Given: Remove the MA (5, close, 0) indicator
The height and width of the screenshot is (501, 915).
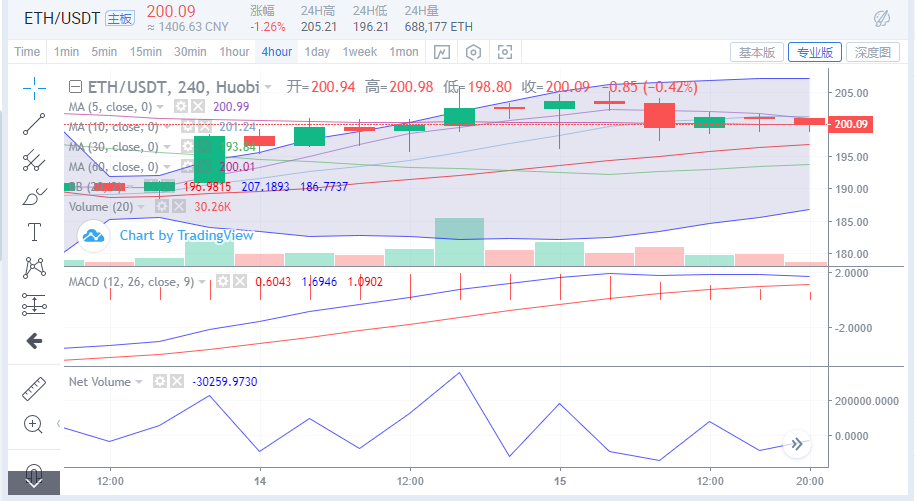Looking at the screenshot, I should point(198,107).
